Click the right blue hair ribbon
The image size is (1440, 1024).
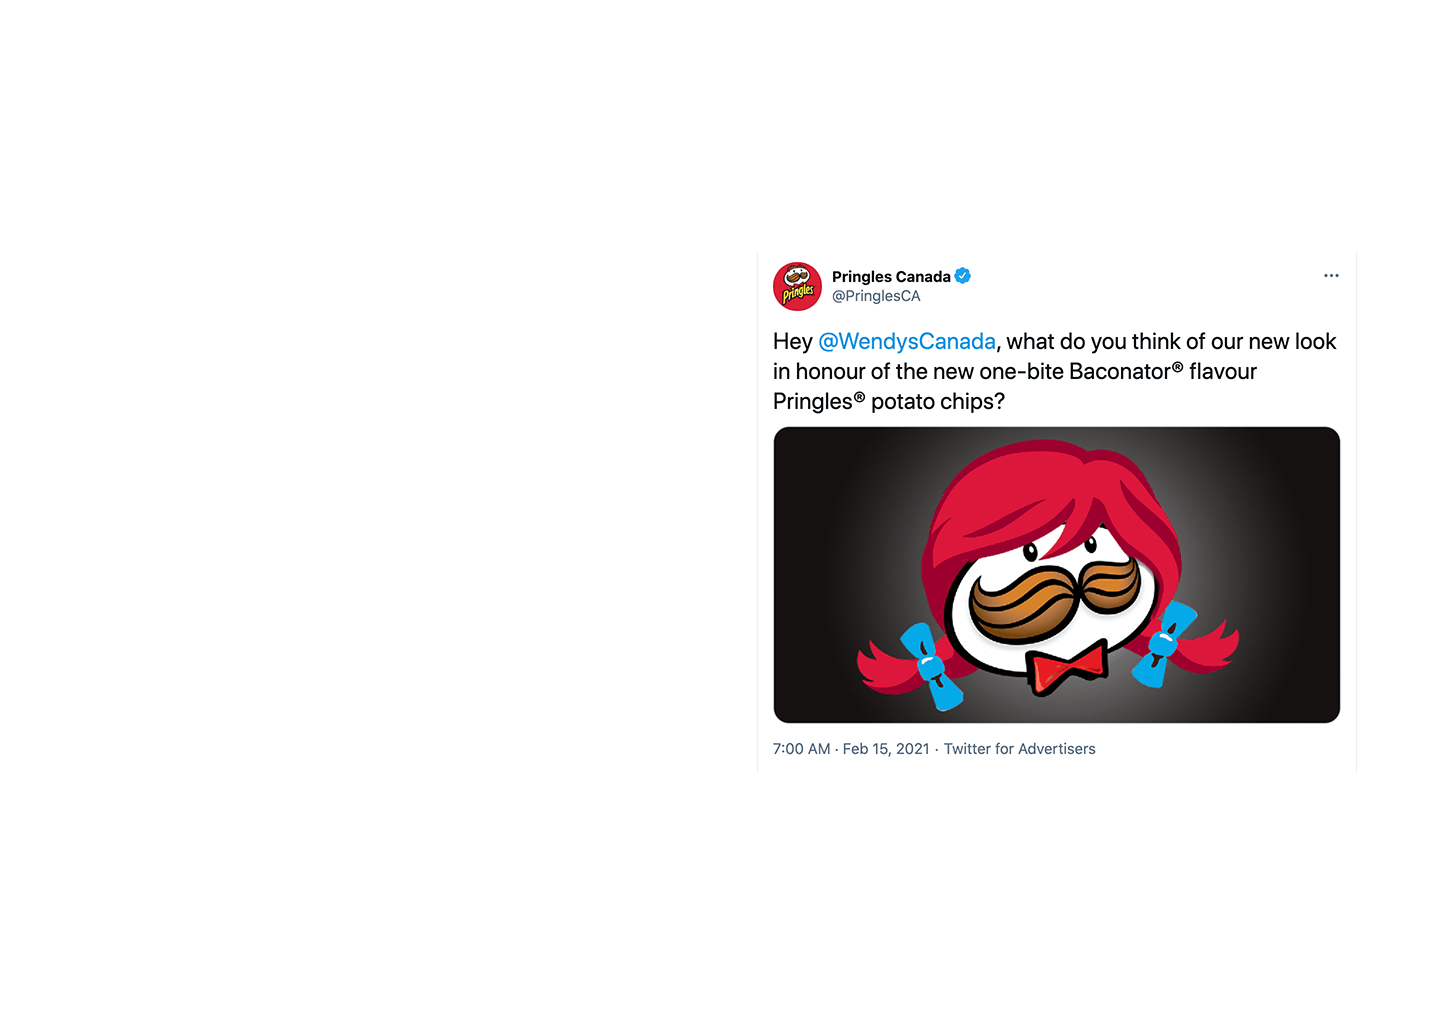[x=1164, y=643]
